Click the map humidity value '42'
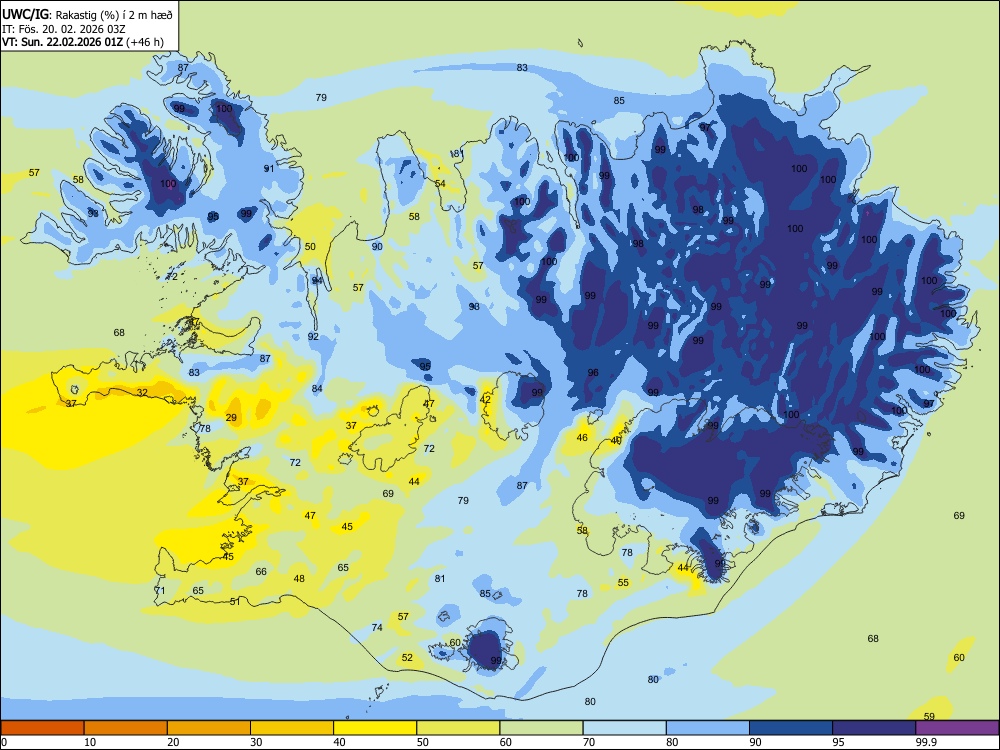This screenshot has height=750, width=1000. [485, 399]
